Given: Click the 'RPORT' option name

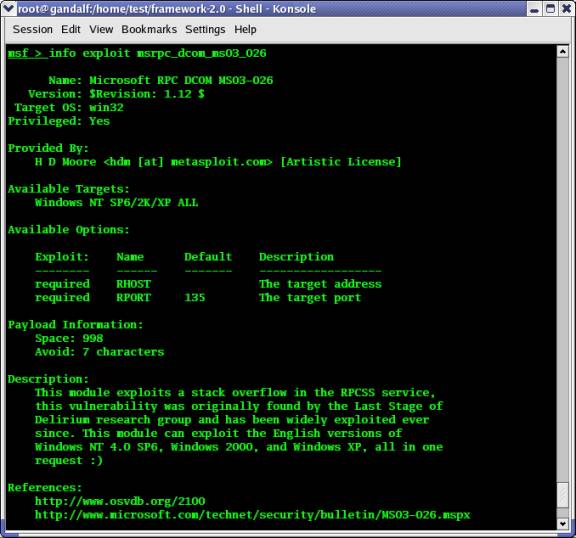Looking at the screenshot, I should pos(134,298).
